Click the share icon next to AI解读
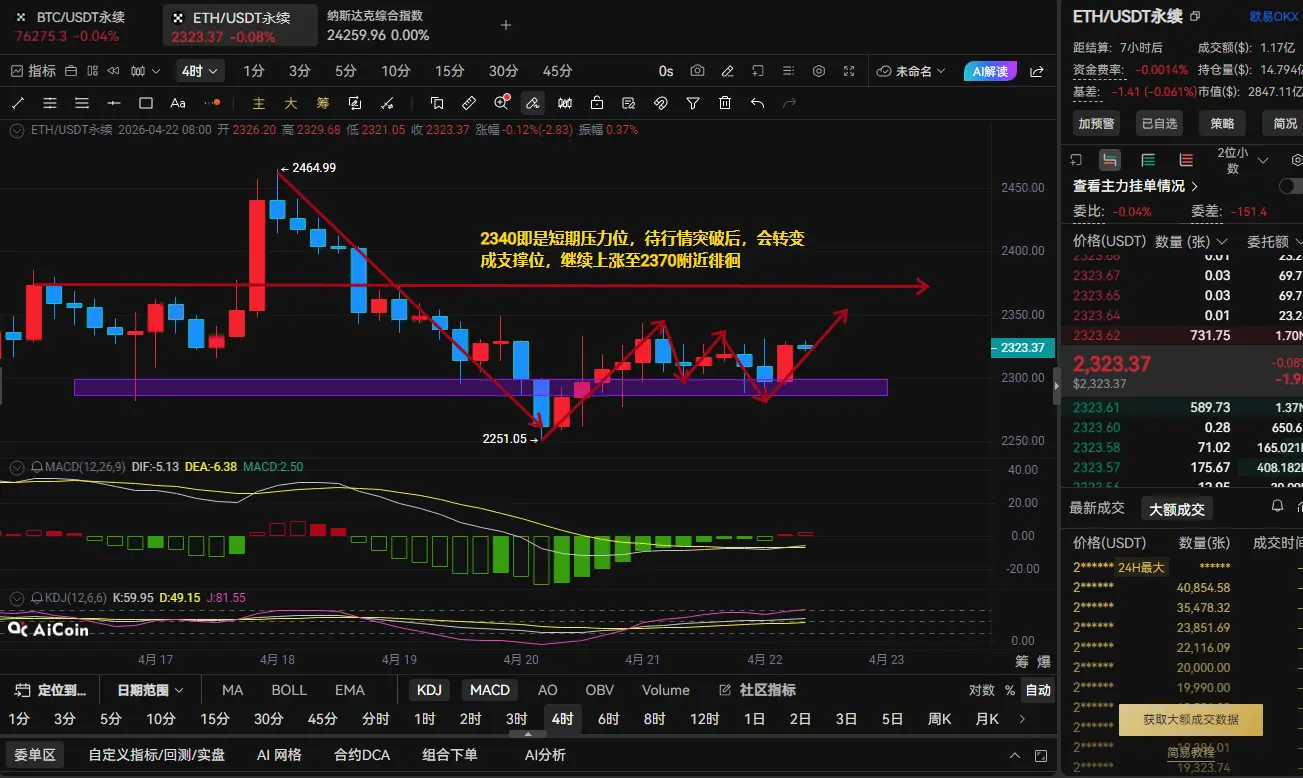Image resolution: width=1303 pixels, height=778 pixels. pyautogui.click(x=1037, y=71)
